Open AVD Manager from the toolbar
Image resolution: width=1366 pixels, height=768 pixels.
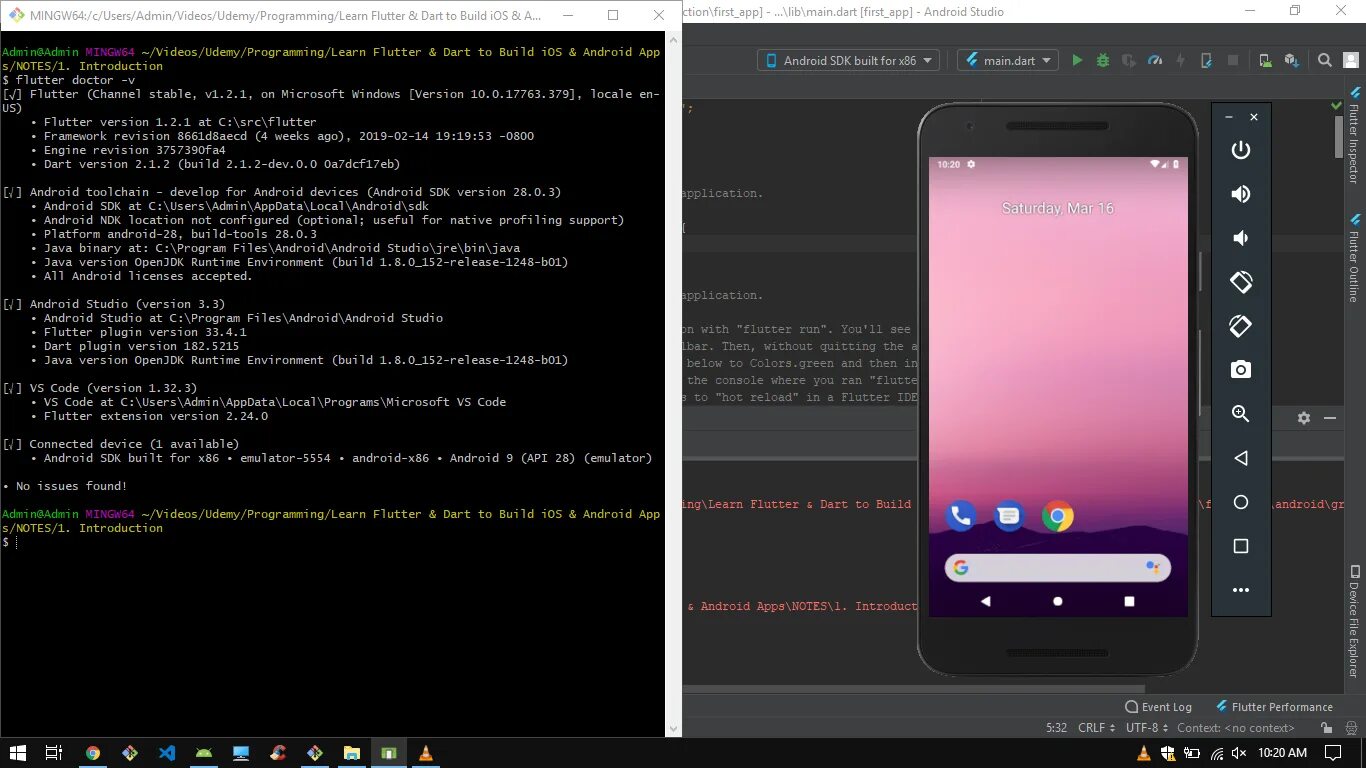[x=1265, y=60]
